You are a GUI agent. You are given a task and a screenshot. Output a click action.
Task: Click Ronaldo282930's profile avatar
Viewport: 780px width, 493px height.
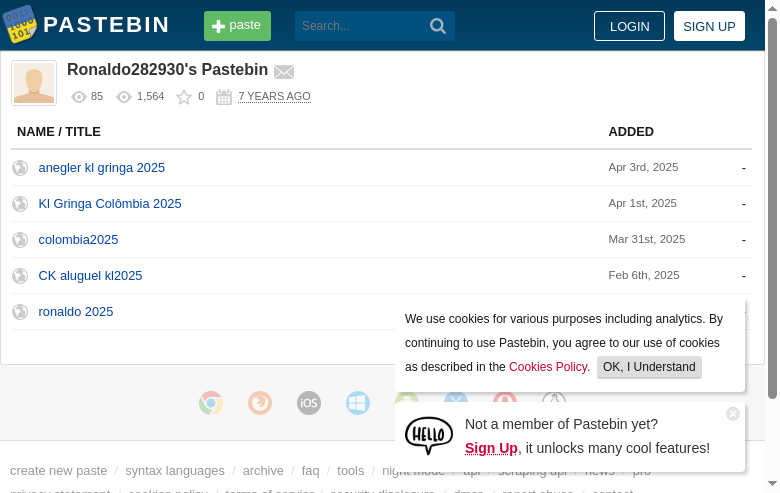coord(34,83)
